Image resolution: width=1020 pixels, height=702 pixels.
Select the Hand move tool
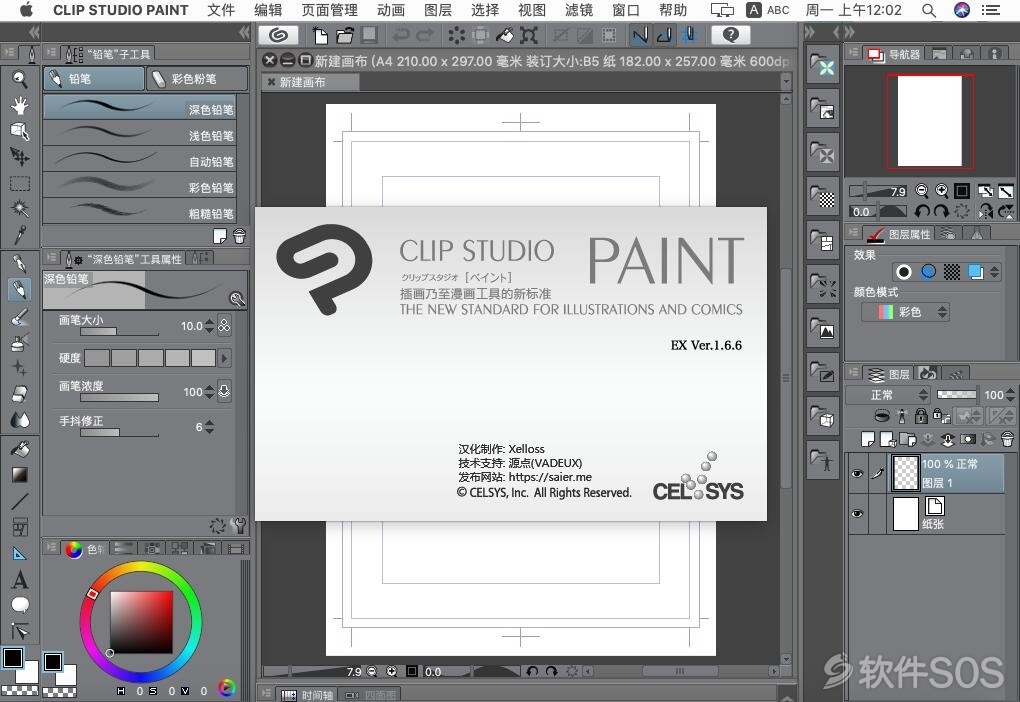(x=20, y=105)
